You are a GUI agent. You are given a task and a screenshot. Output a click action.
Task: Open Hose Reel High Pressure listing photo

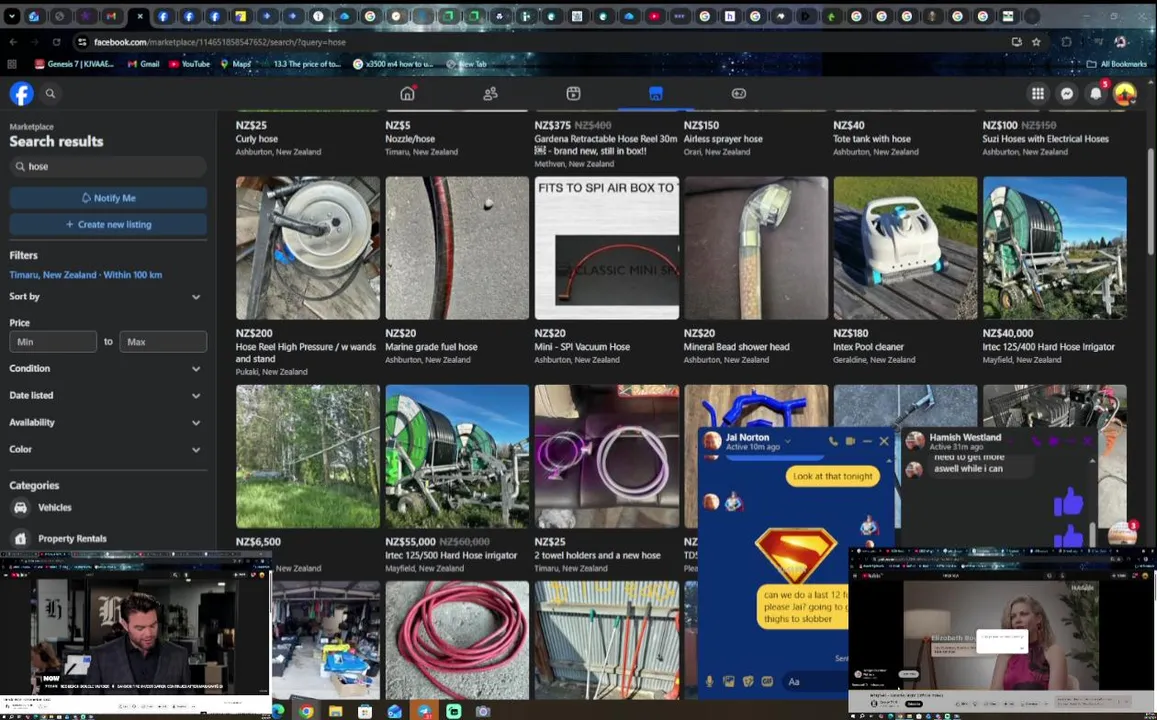point(308,248)
